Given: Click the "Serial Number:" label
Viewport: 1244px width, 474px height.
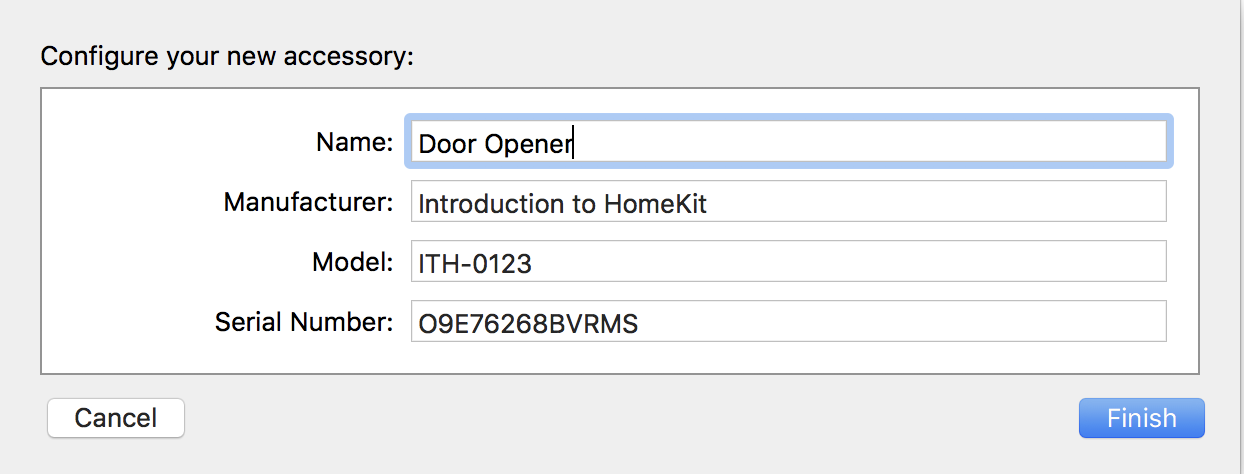Looking at the screenshot, I should click(x=304, y=322).
